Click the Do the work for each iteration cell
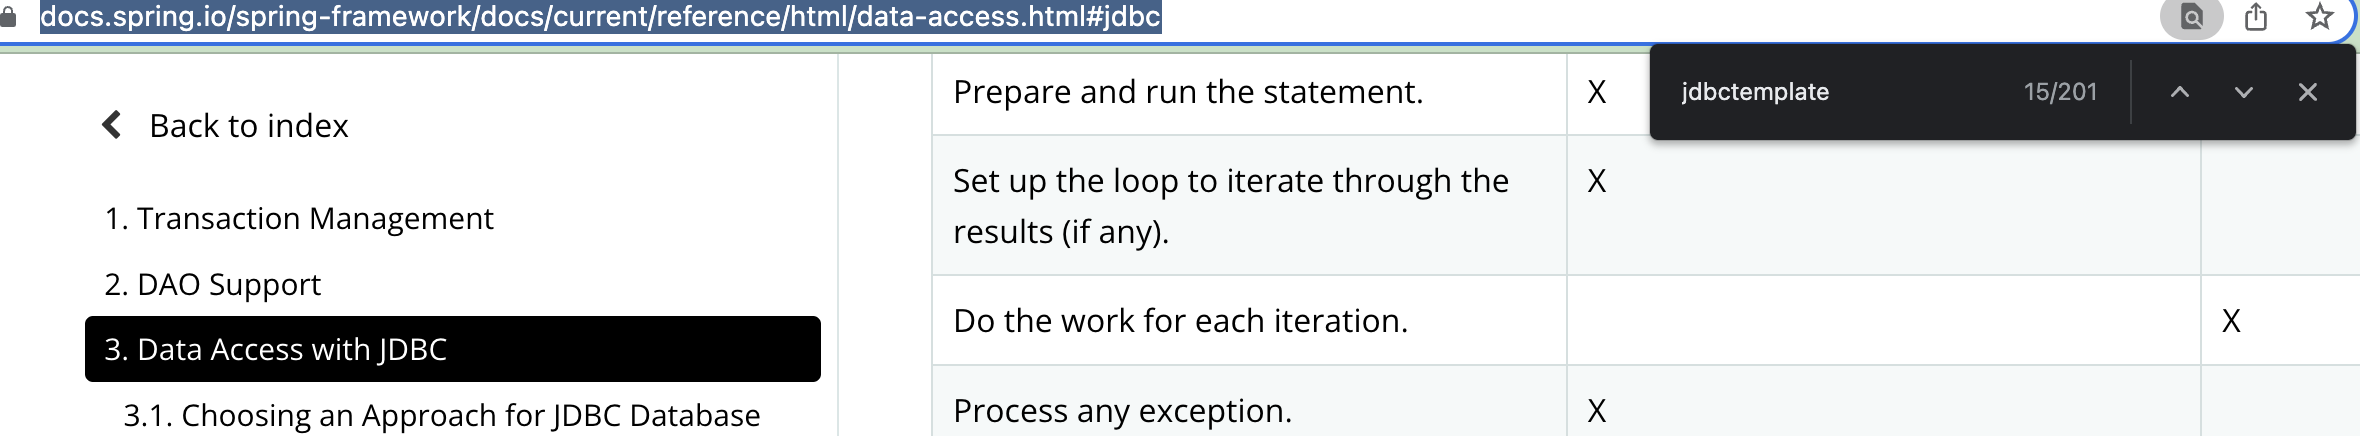This screenshot has width=2360, height=436. pos(1180,321)
